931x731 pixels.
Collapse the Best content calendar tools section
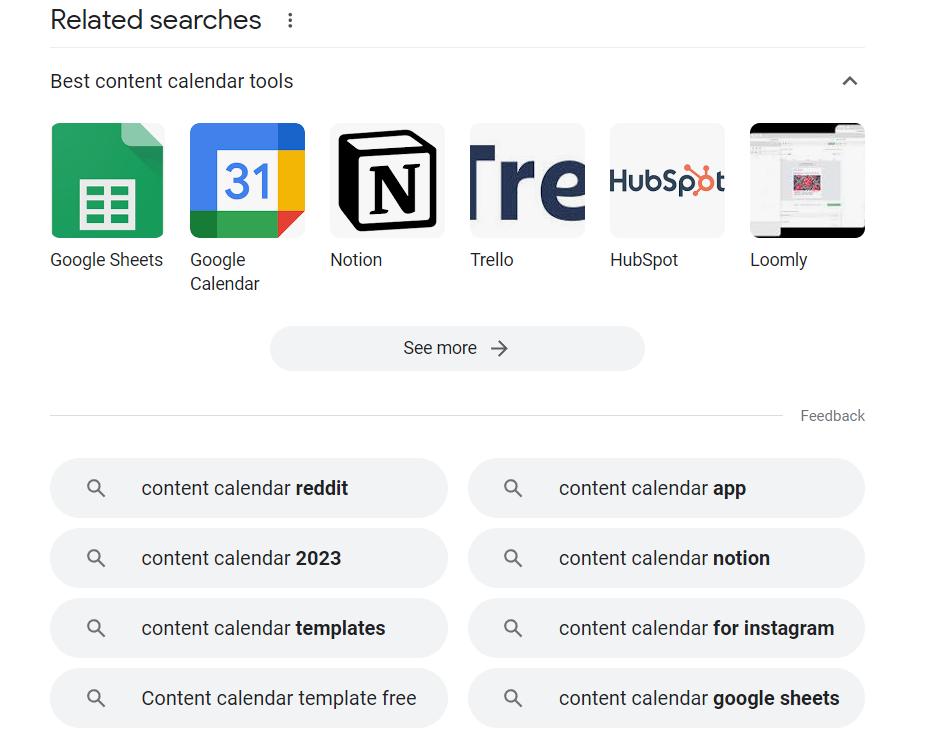coord(850,81)
